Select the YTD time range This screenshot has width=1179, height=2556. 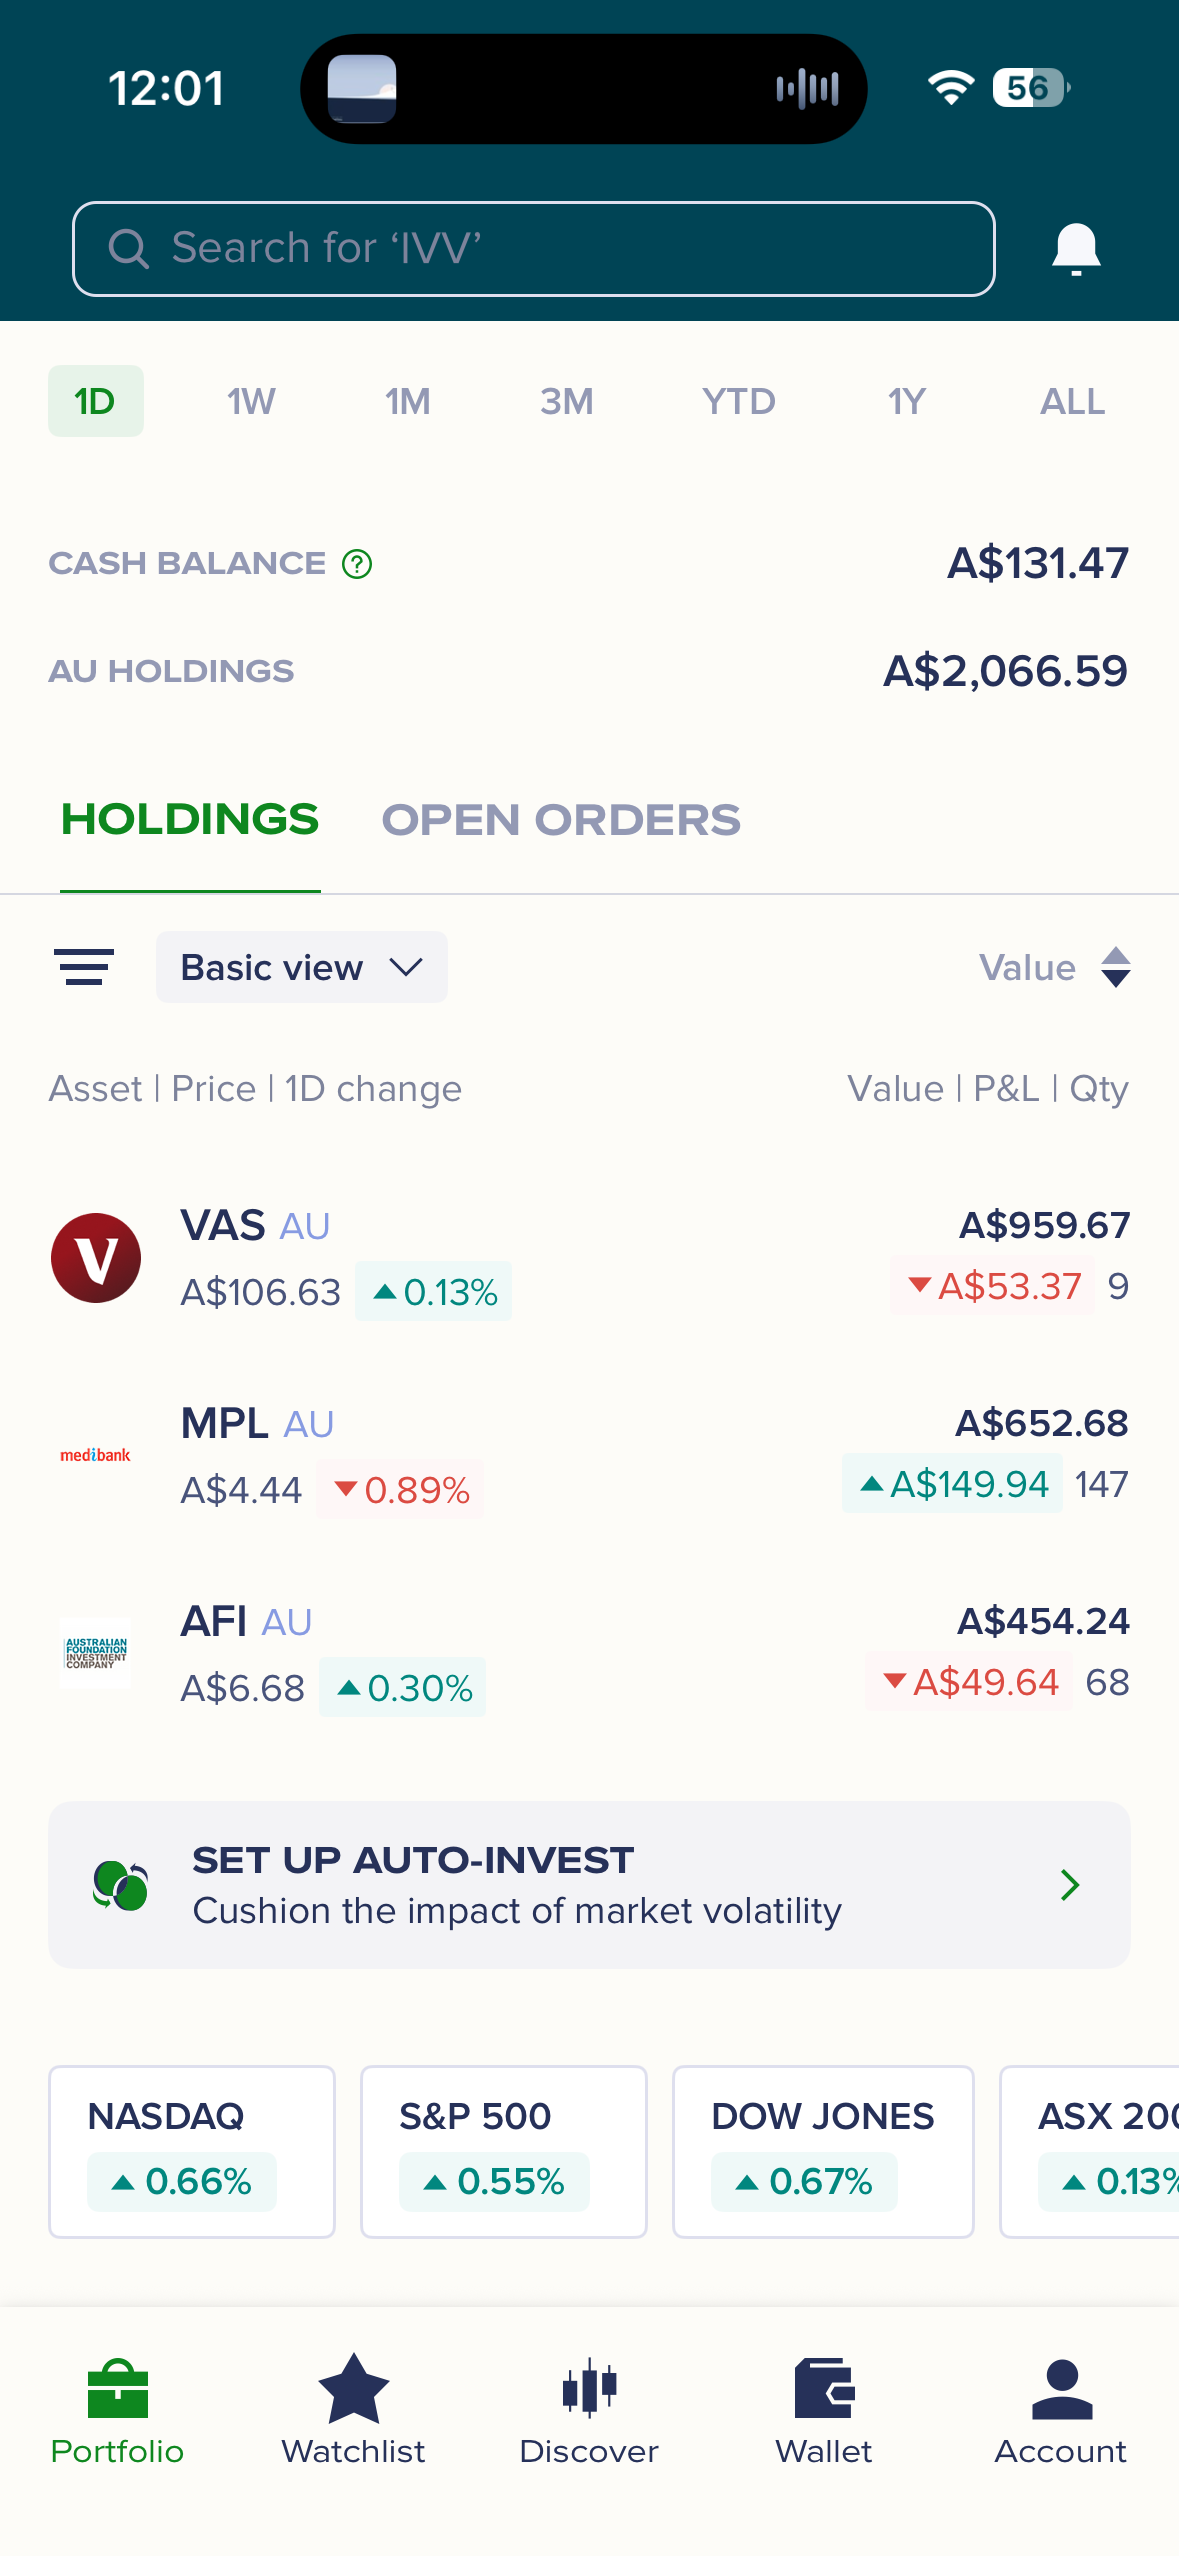coord(738,402)
